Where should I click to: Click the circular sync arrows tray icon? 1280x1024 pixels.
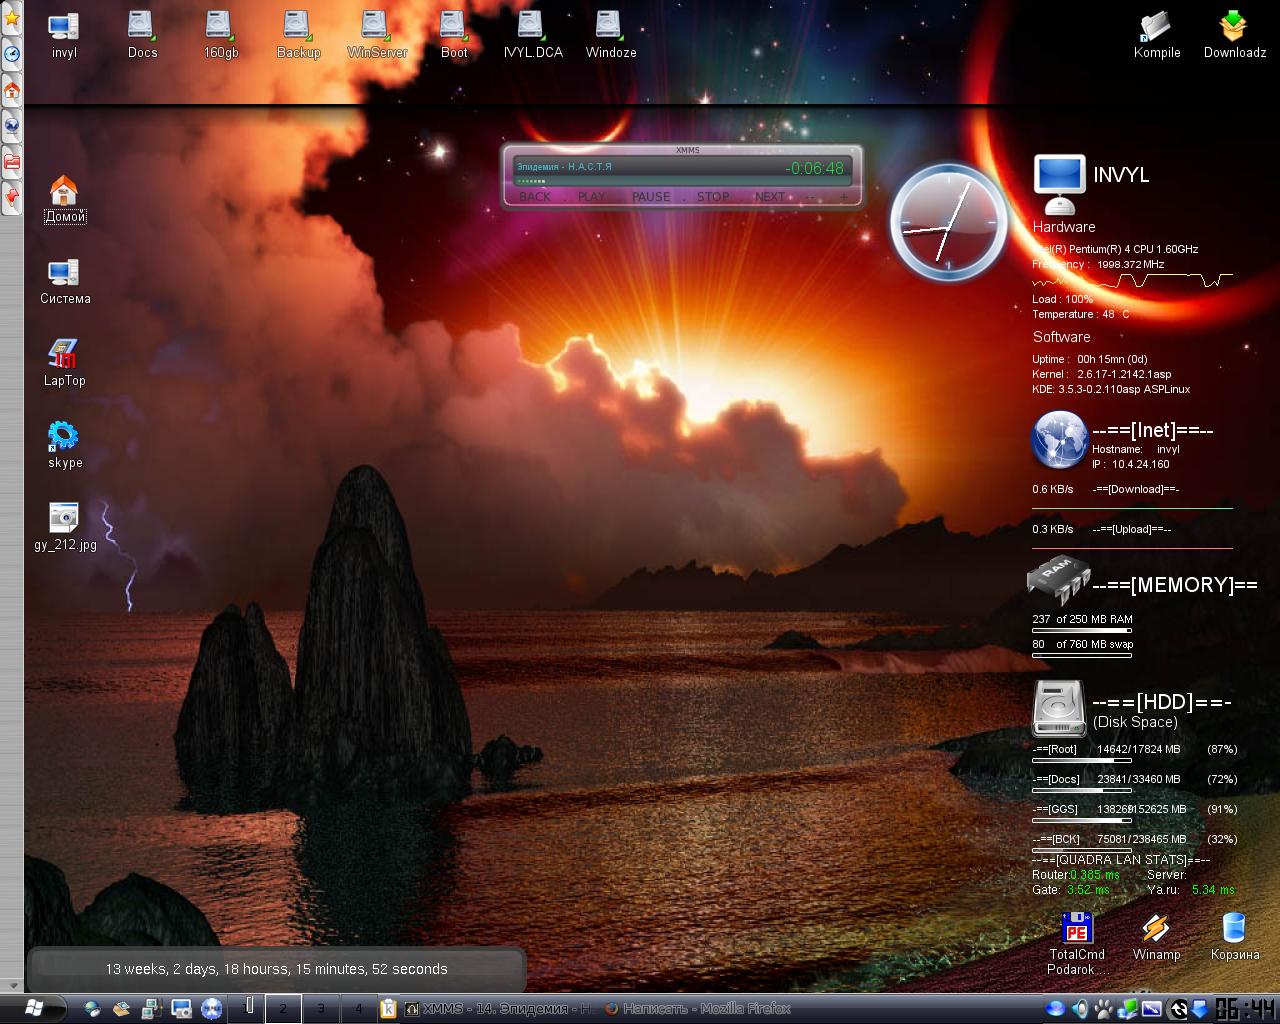pyautogui.click(x=1179, y=1009)
